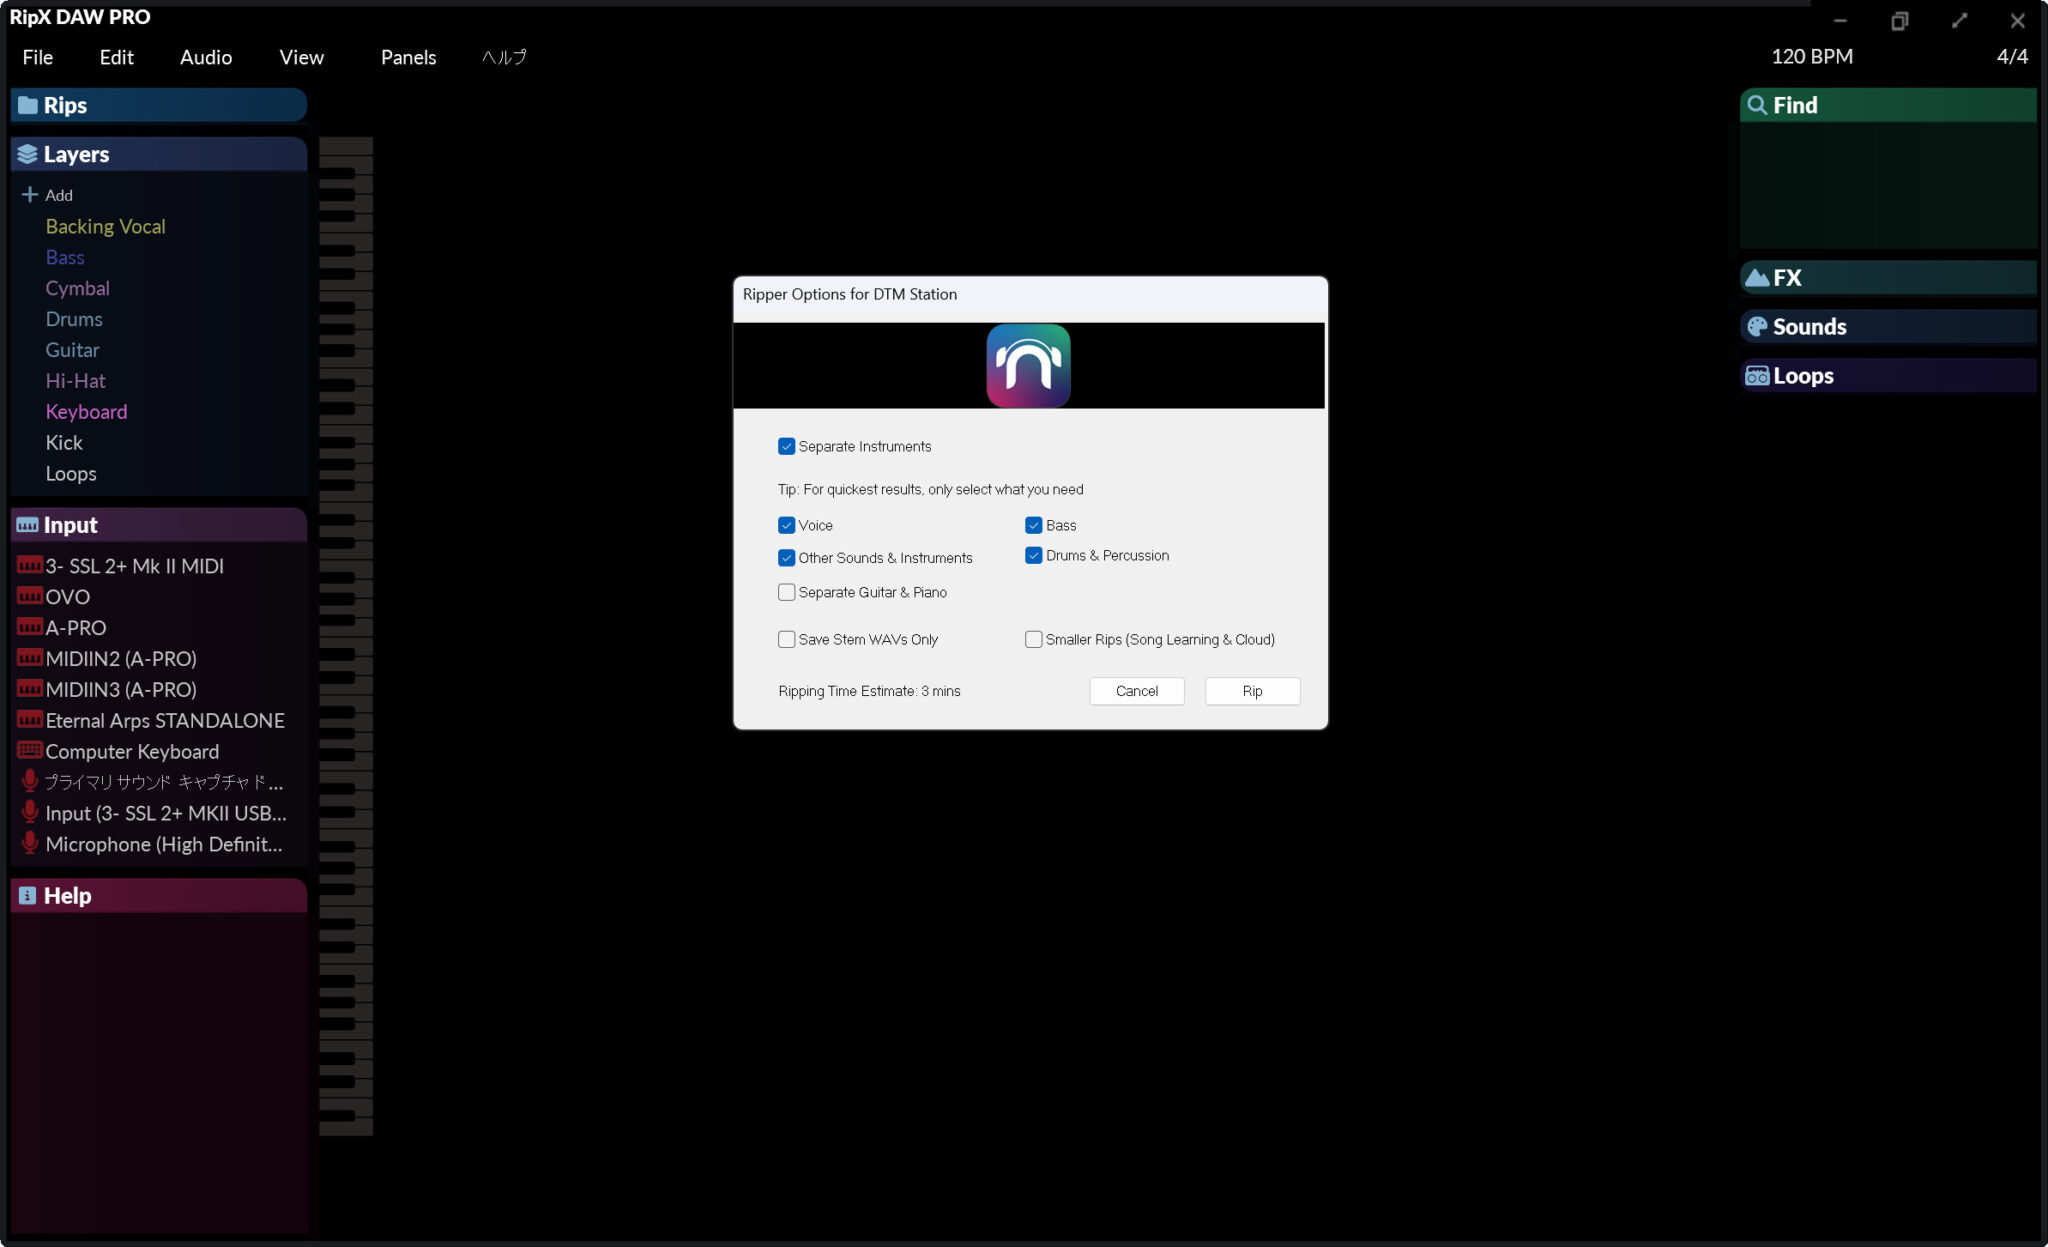Screen dimensions: 2048x1247
Task: Click the MIDI keyboard icon beside A-PRO
Action: coord(29,627)
